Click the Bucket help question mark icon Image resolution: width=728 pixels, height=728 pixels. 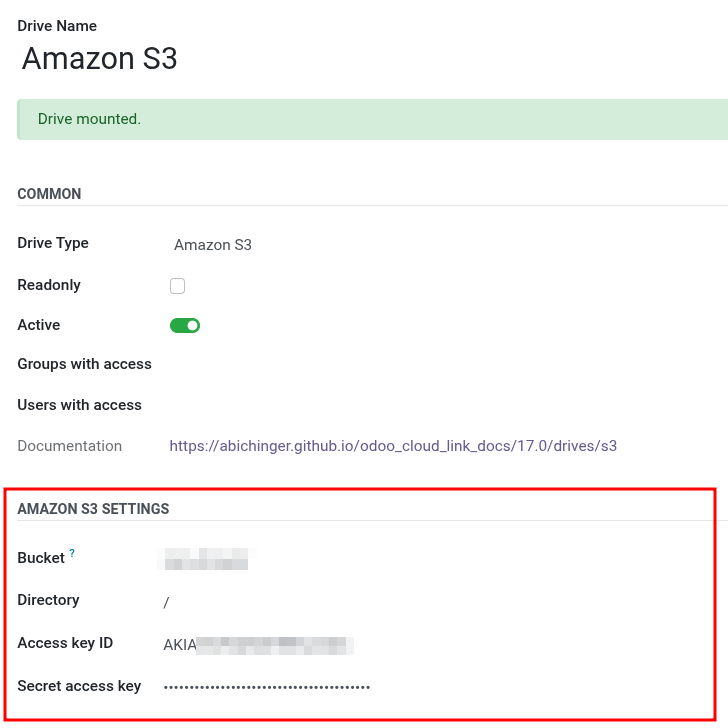72,553
